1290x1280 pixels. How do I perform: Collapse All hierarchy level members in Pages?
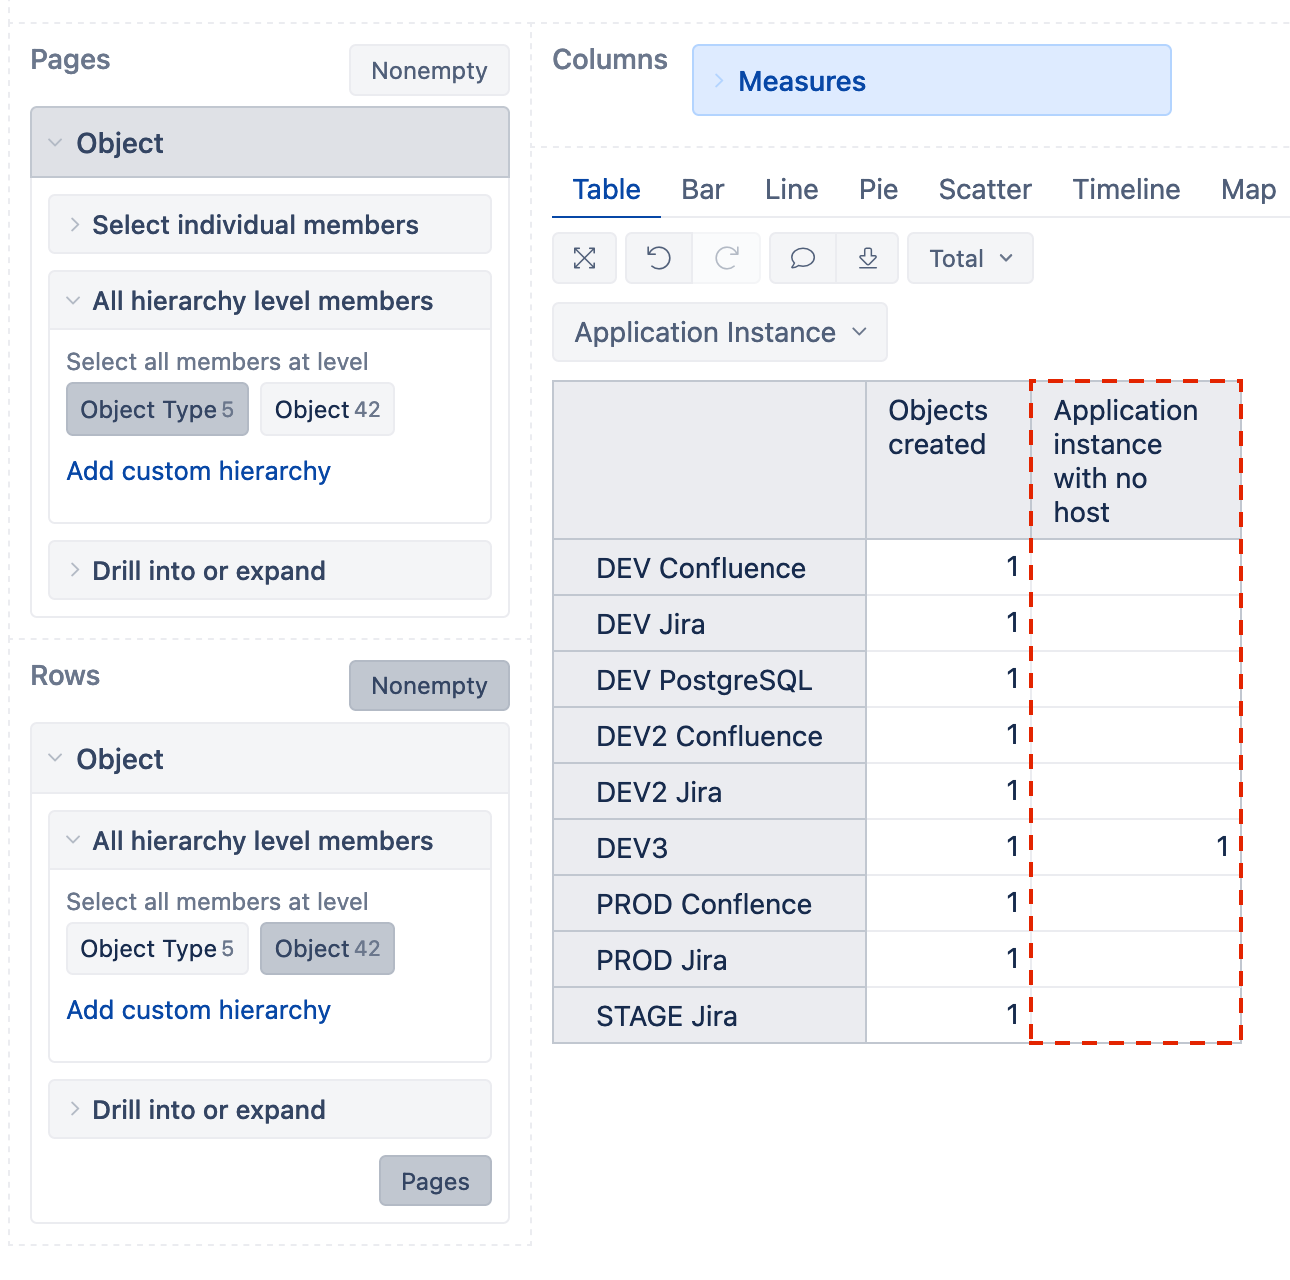pos(270,300)
